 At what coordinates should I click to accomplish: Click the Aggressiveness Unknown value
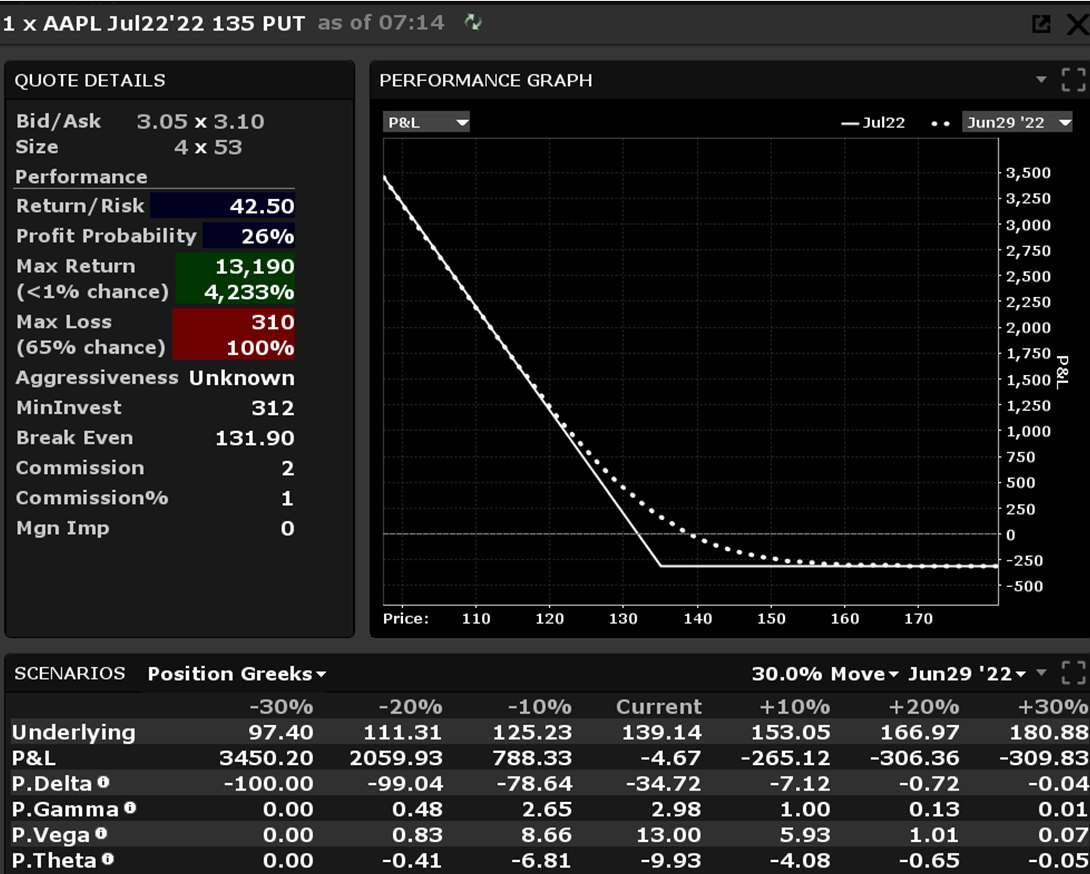[x=241, y=378]
